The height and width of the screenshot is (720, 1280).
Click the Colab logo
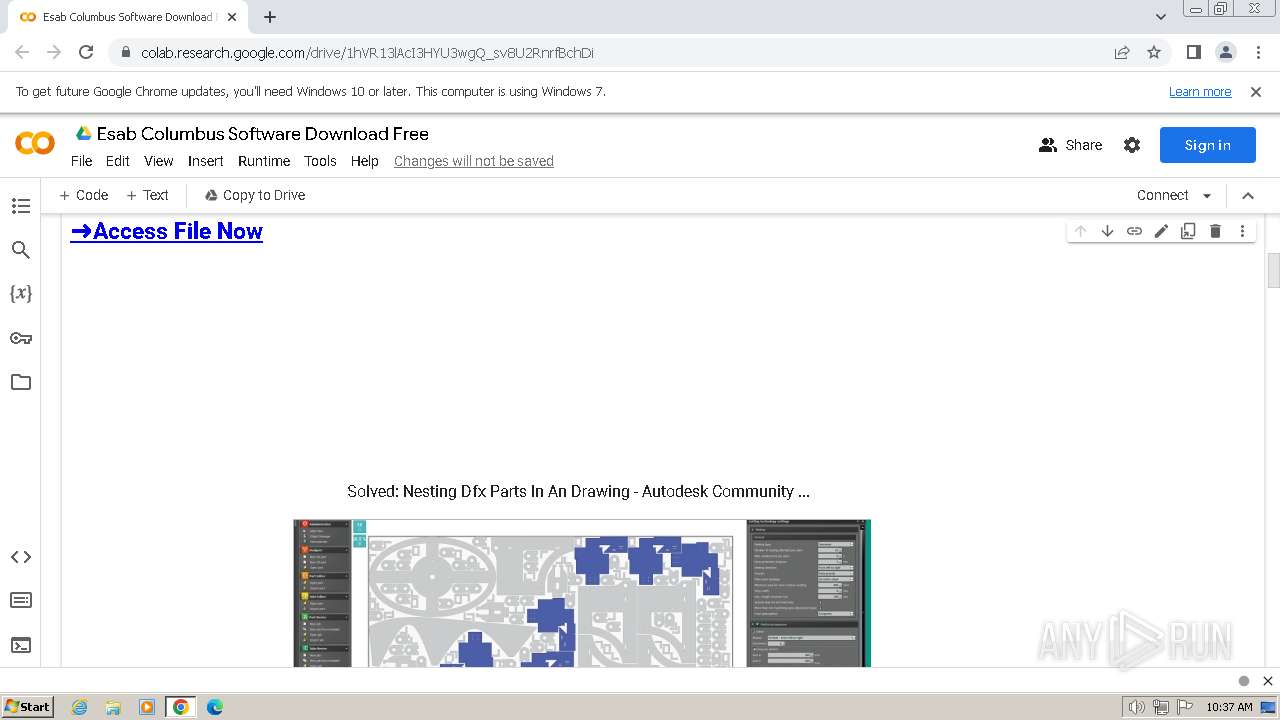pos(35,144)
